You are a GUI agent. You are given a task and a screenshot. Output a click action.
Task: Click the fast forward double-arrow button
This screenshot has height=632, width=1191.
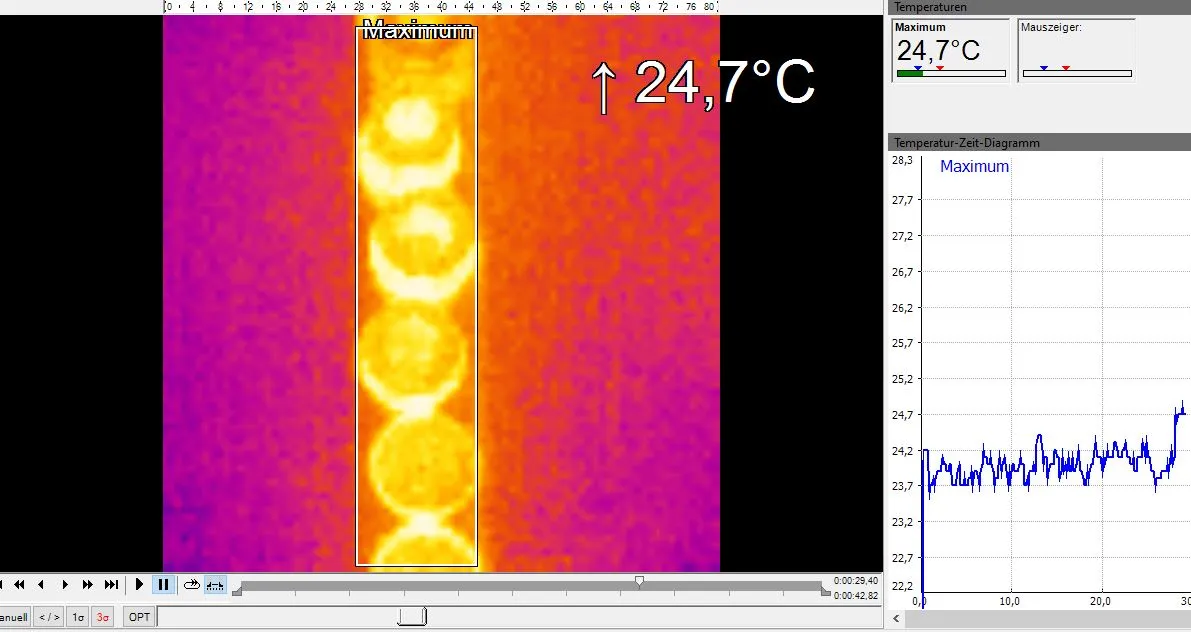coord(88,585)
